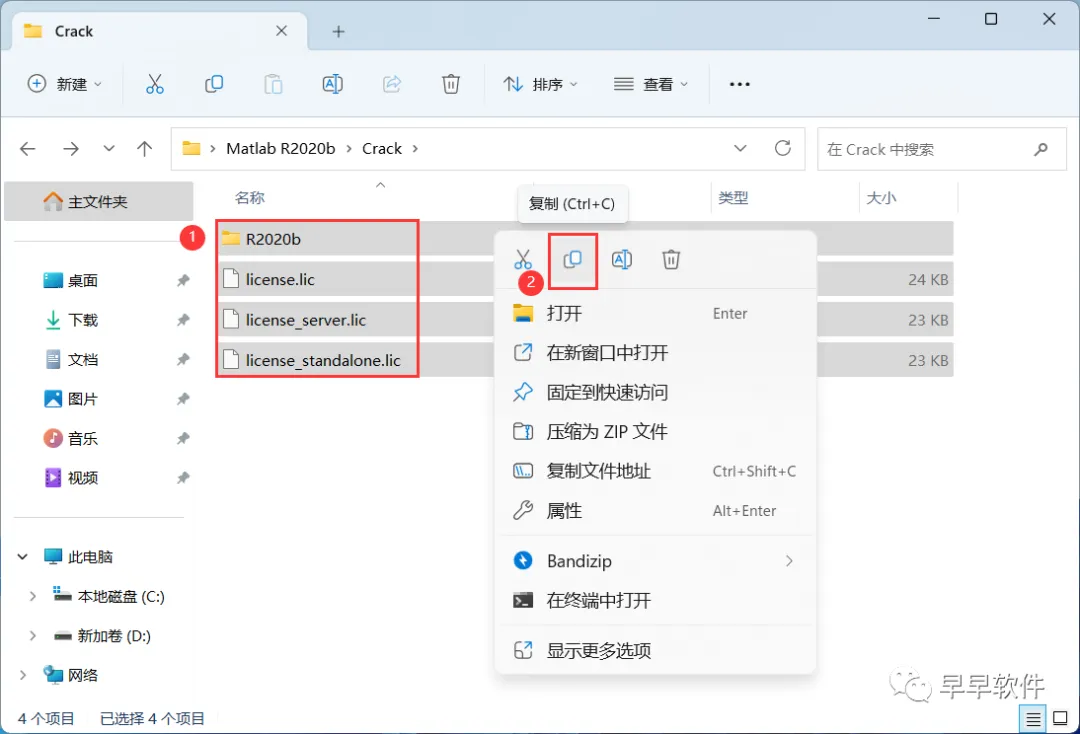Expand 本地磁盘 (C:) tree node
The height and width of the screenshot is (734, 1080).
pyautogui.click(x=32, y=596)
